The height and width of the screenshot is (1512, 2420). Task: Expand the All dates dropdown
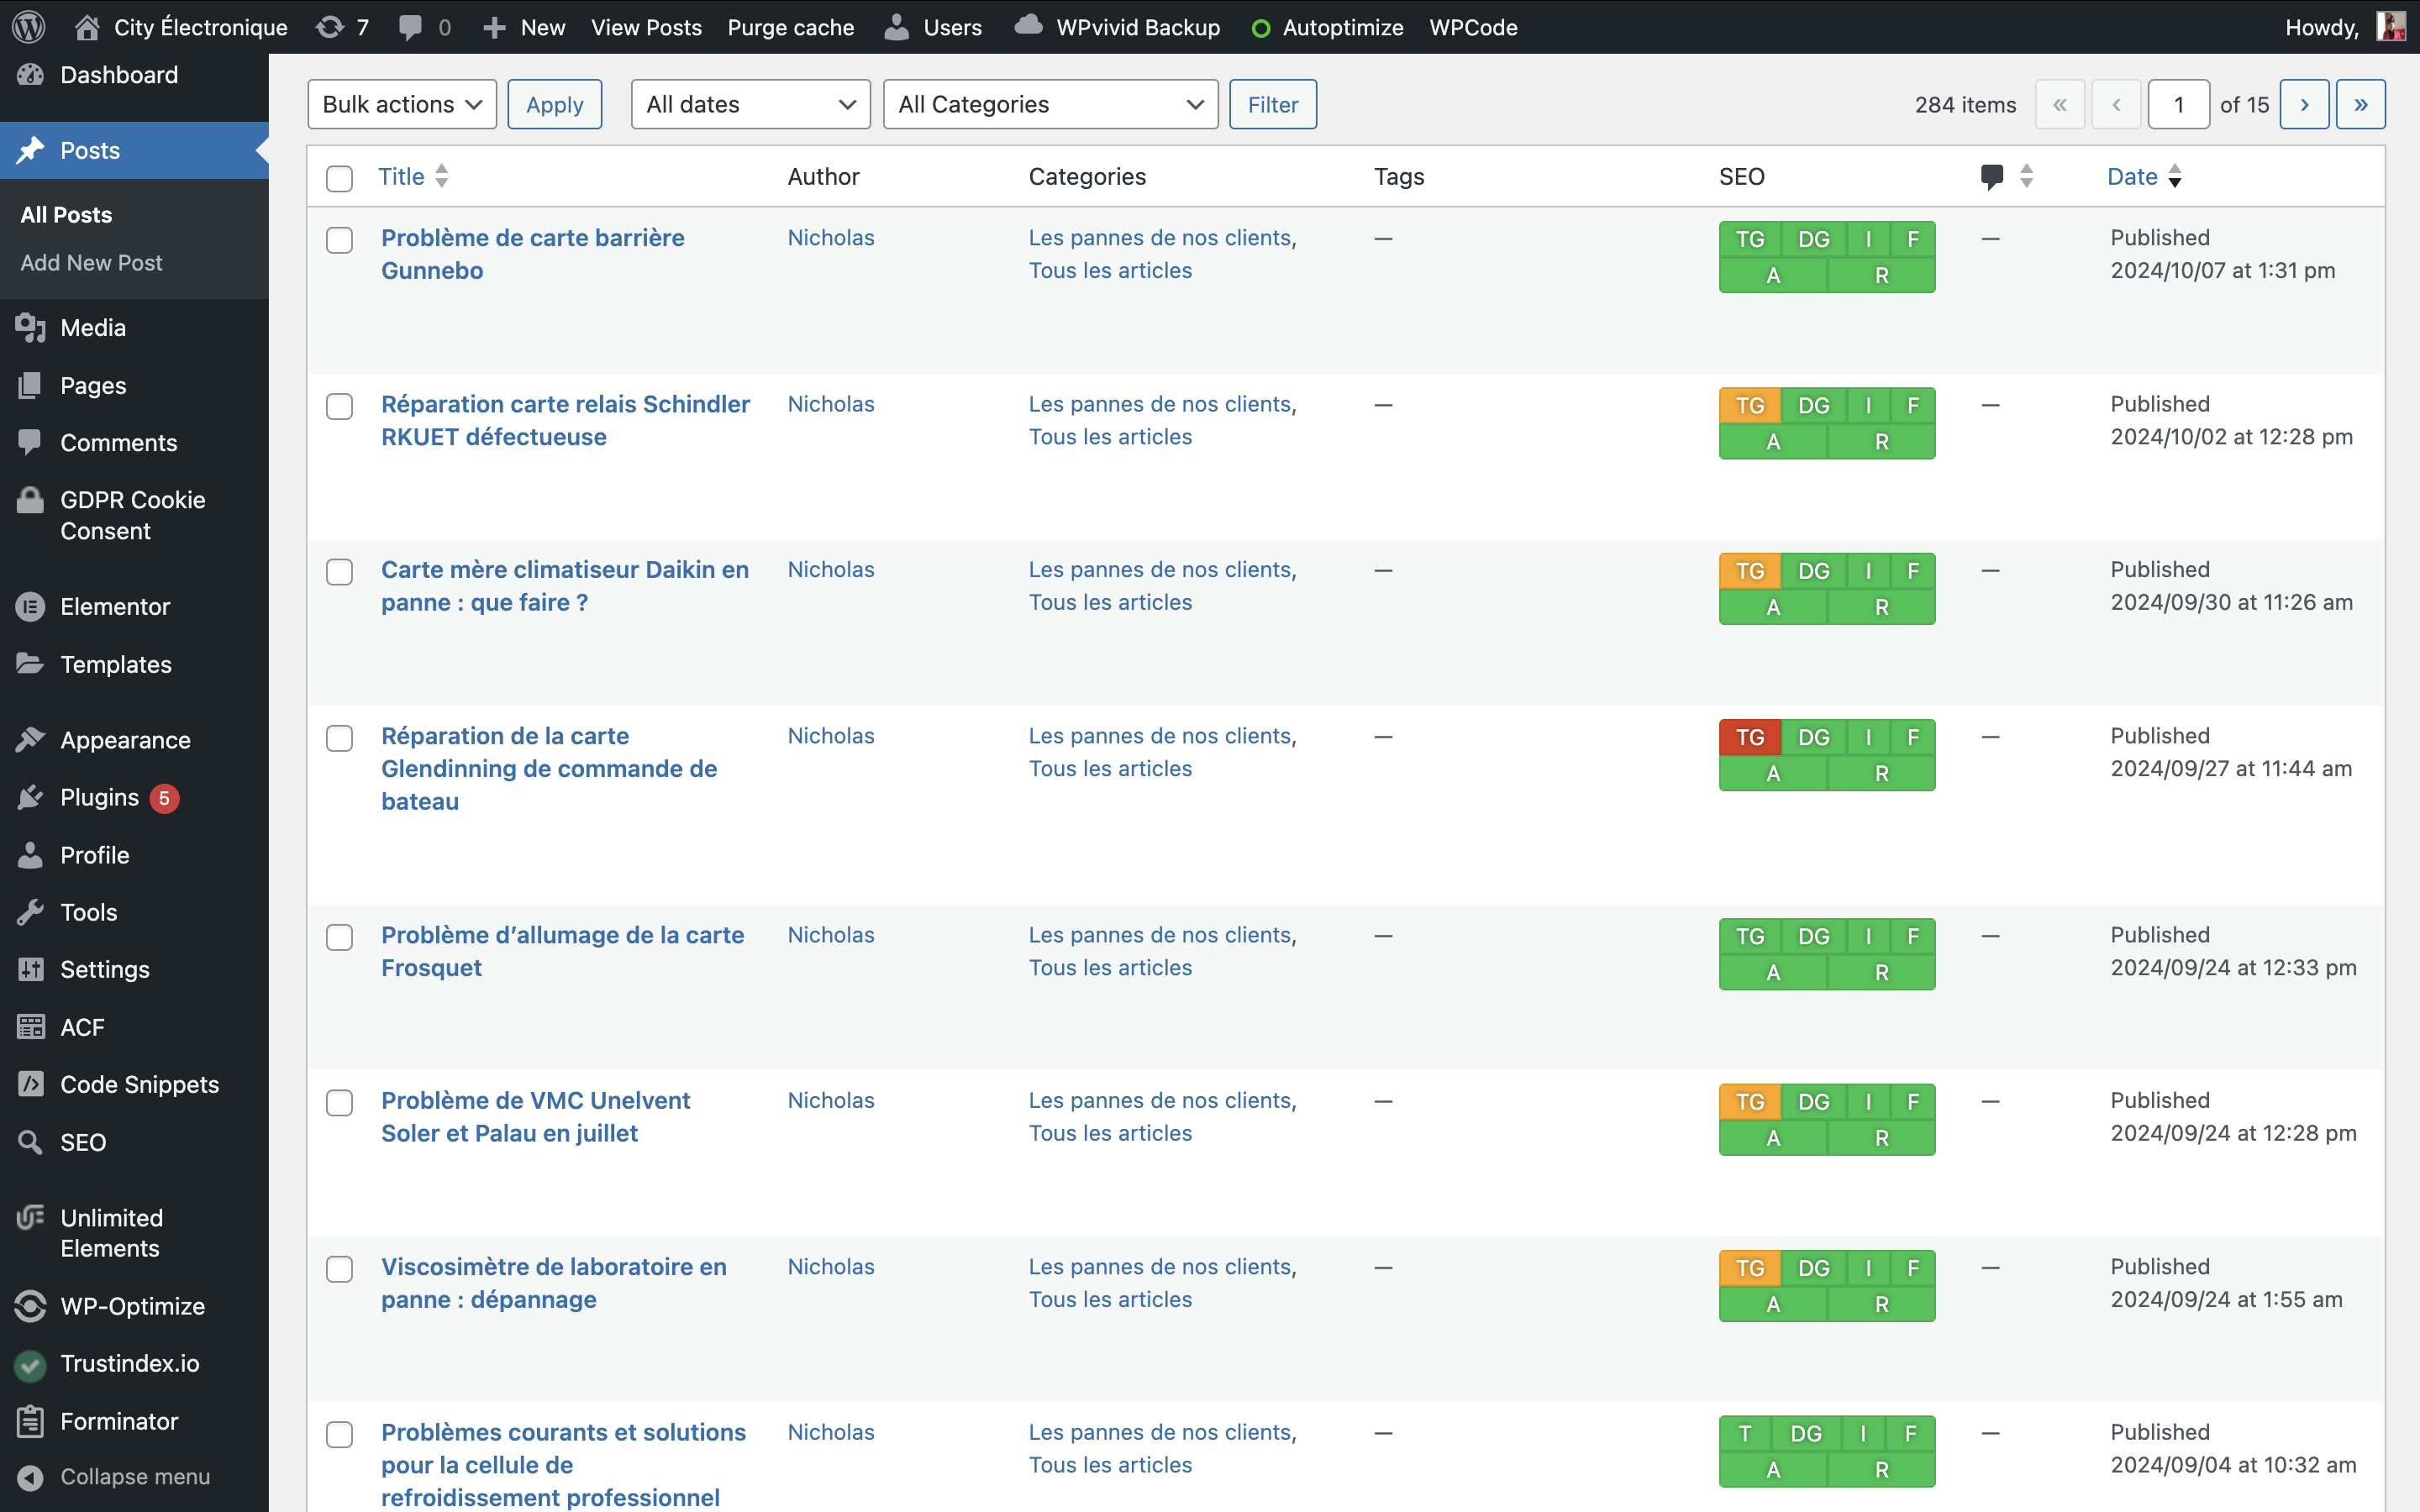(750, 104)
